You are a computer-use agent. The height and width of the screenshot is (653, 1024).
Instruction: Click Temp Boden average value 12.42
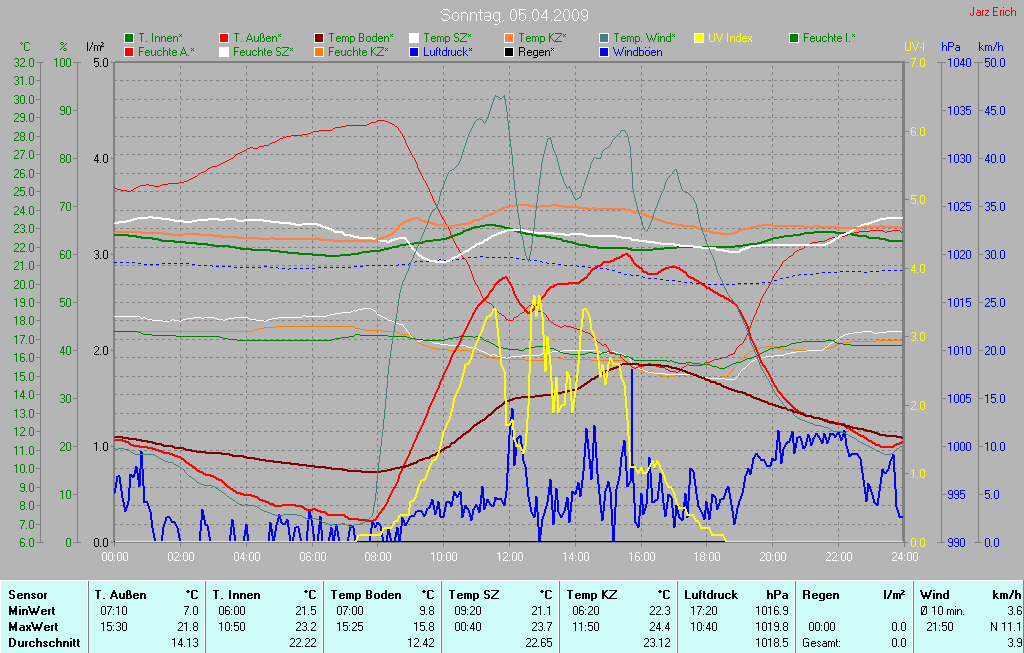click(420, 643)
